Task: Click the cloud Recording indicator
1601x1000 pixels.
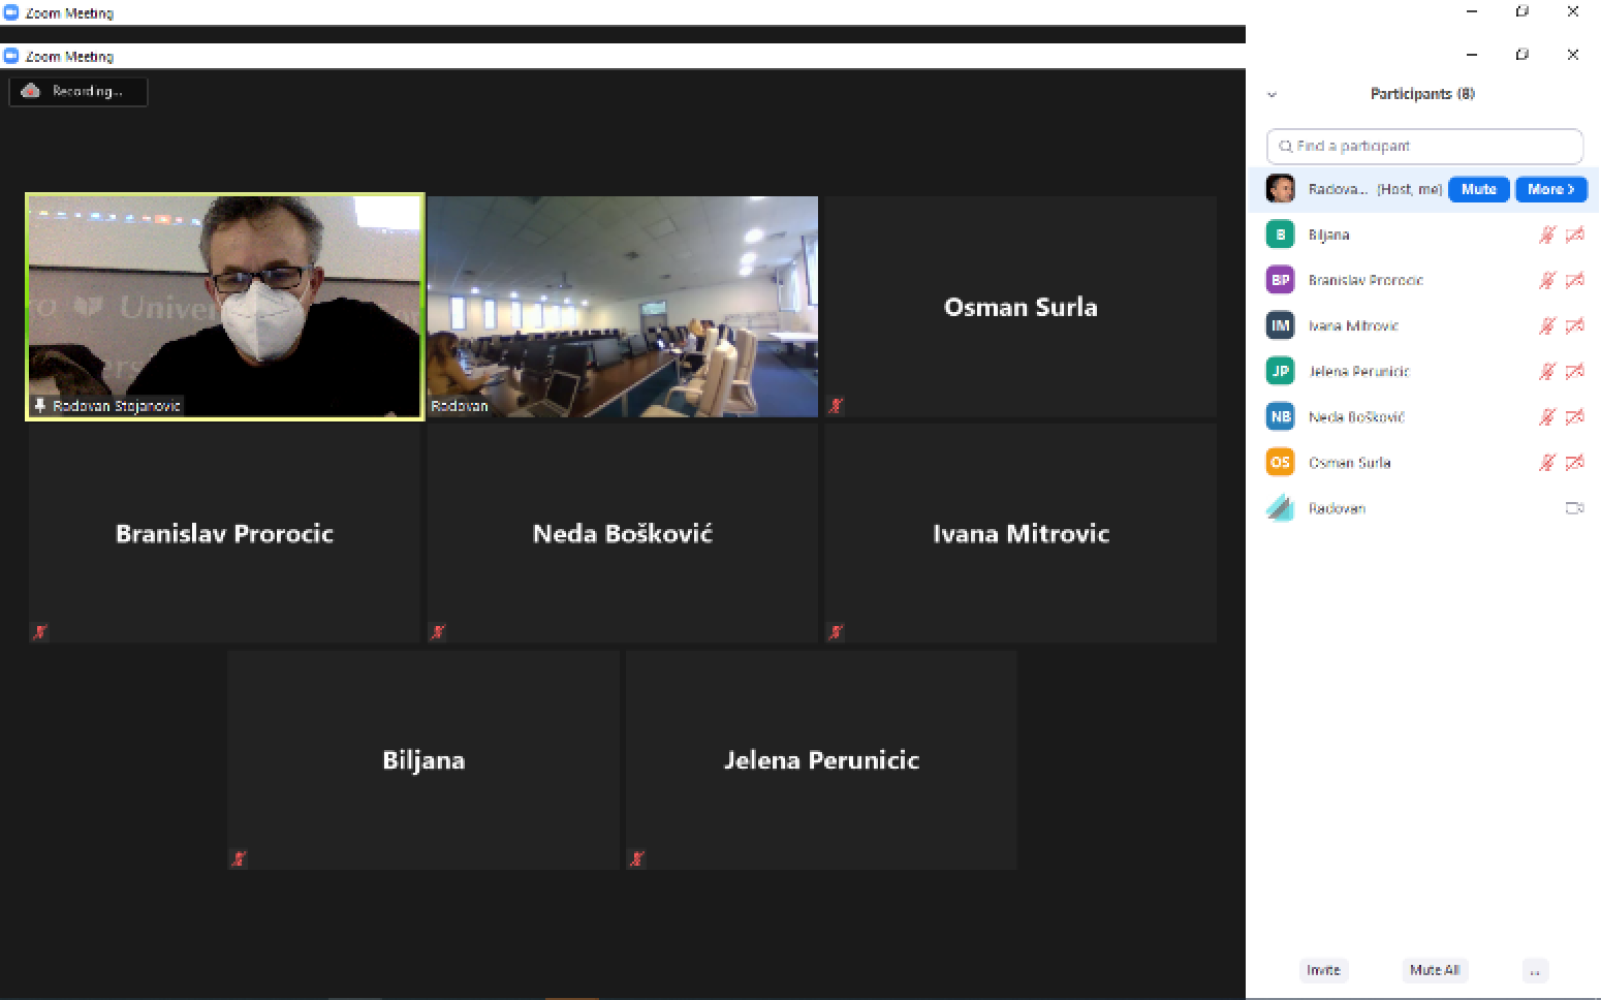Action: 78,91
